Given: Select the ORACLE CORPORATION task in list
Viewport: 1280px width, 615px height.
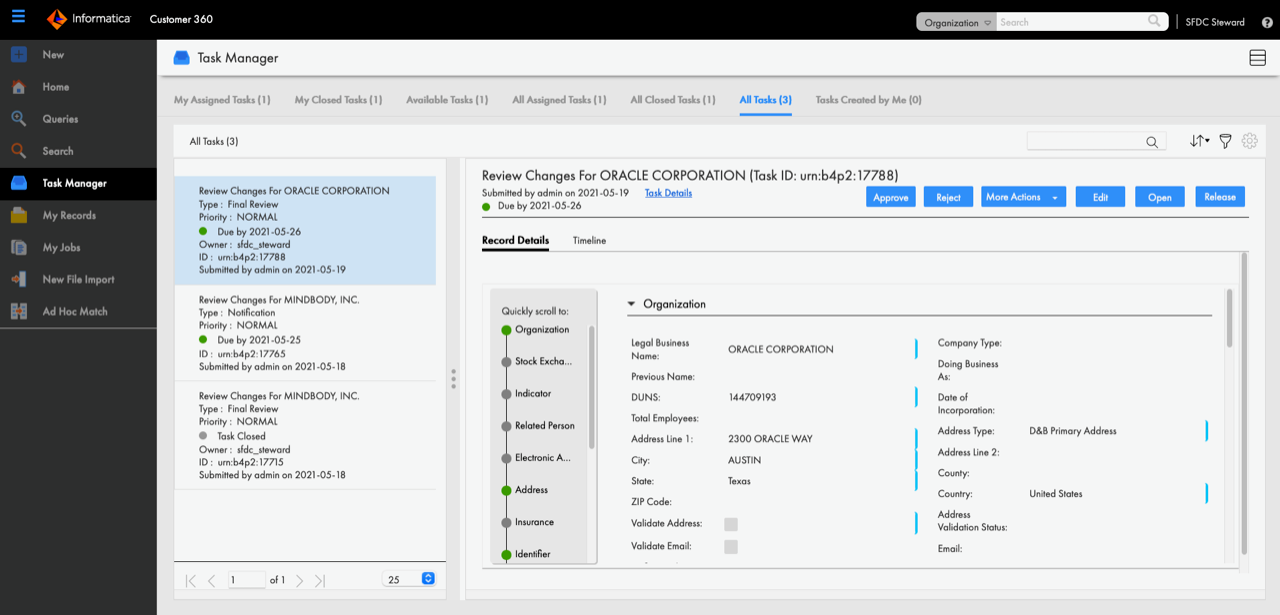Looking at the screenshot, I should pos(305,230).
